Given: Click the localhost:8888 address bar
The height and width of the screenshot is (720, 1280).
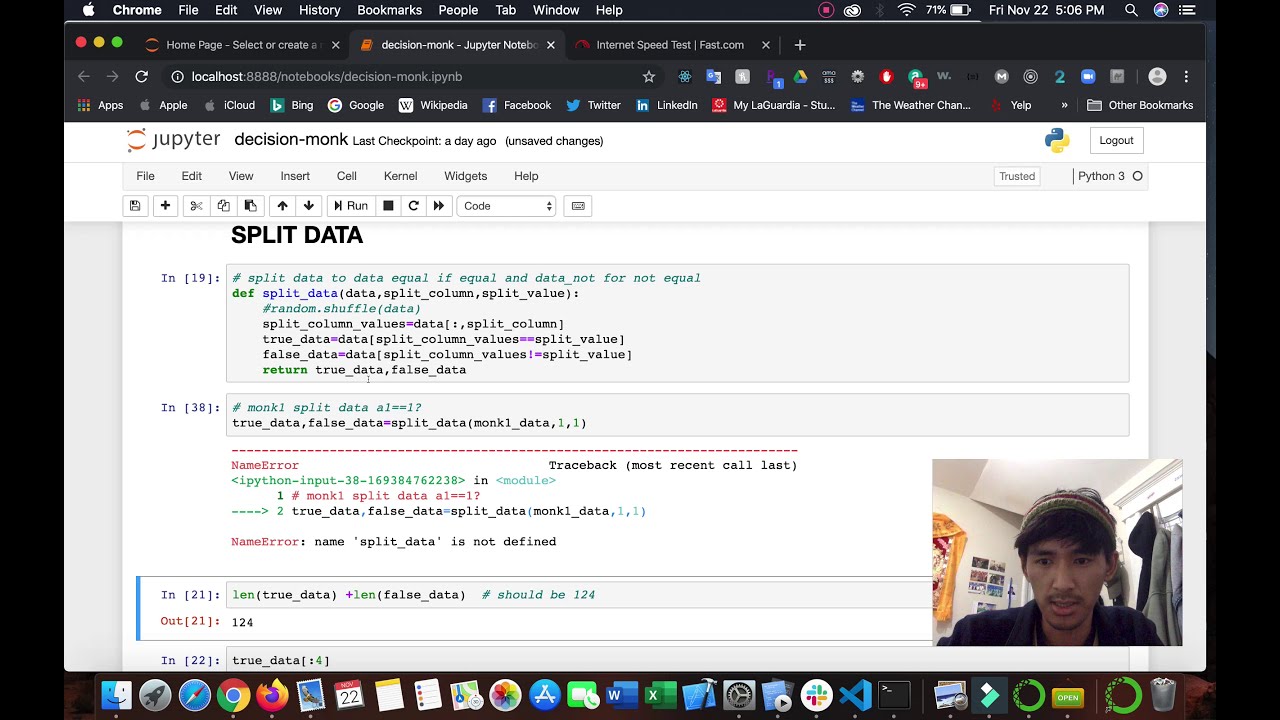Looking at the screenshot, I should (400, 76).
